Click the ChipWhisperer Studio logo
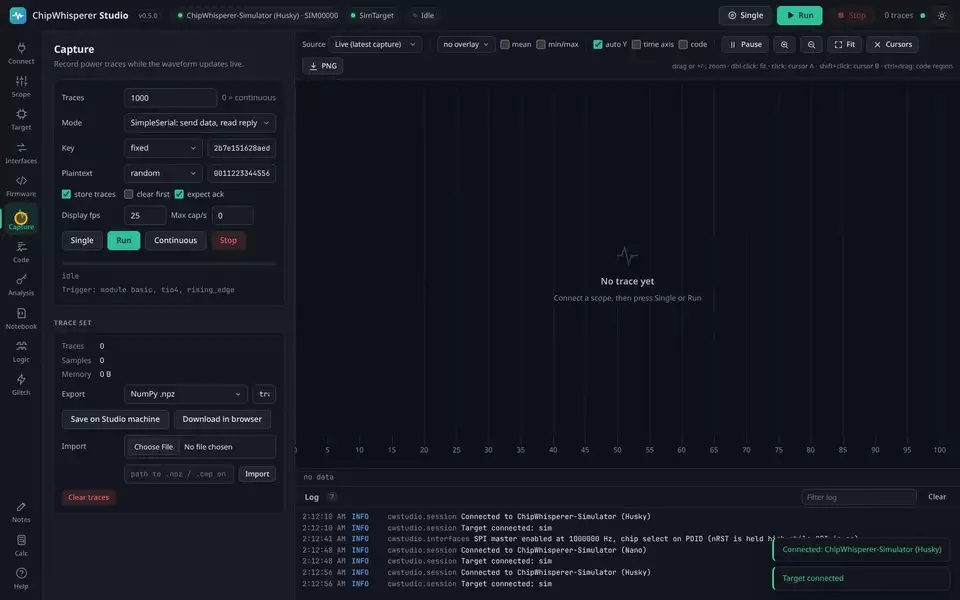Viewport: 960px width, 600px height. [18, 15]
